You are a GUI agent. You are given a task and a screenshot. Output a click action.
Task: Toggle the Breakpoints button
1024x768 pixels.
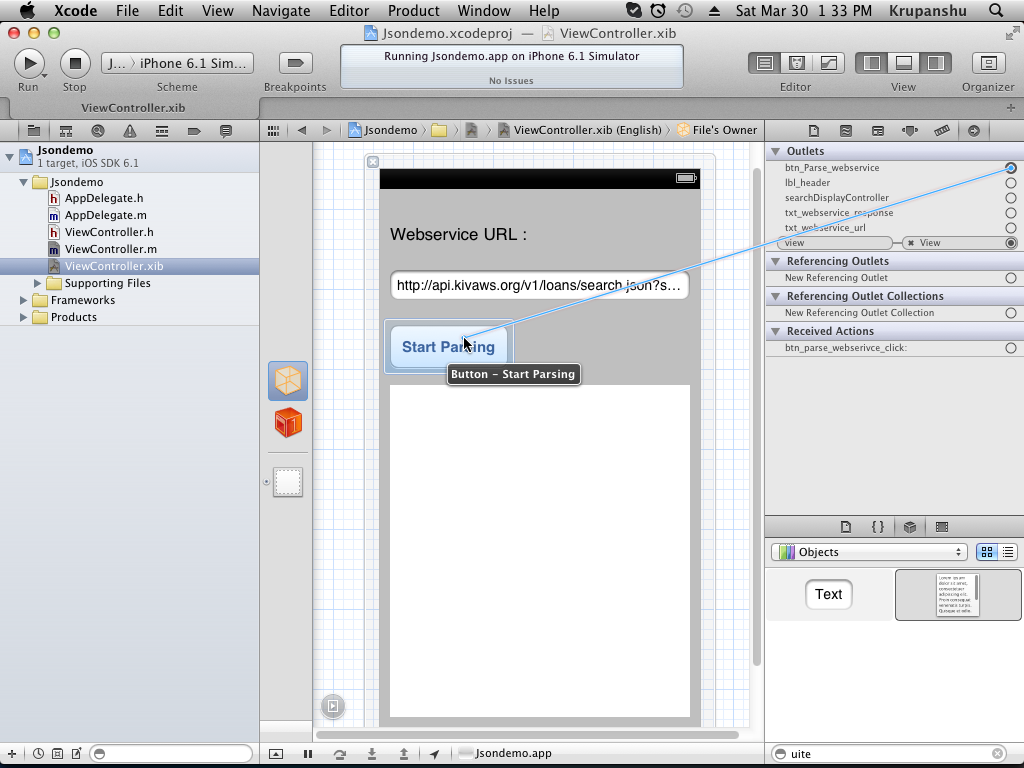295,63
